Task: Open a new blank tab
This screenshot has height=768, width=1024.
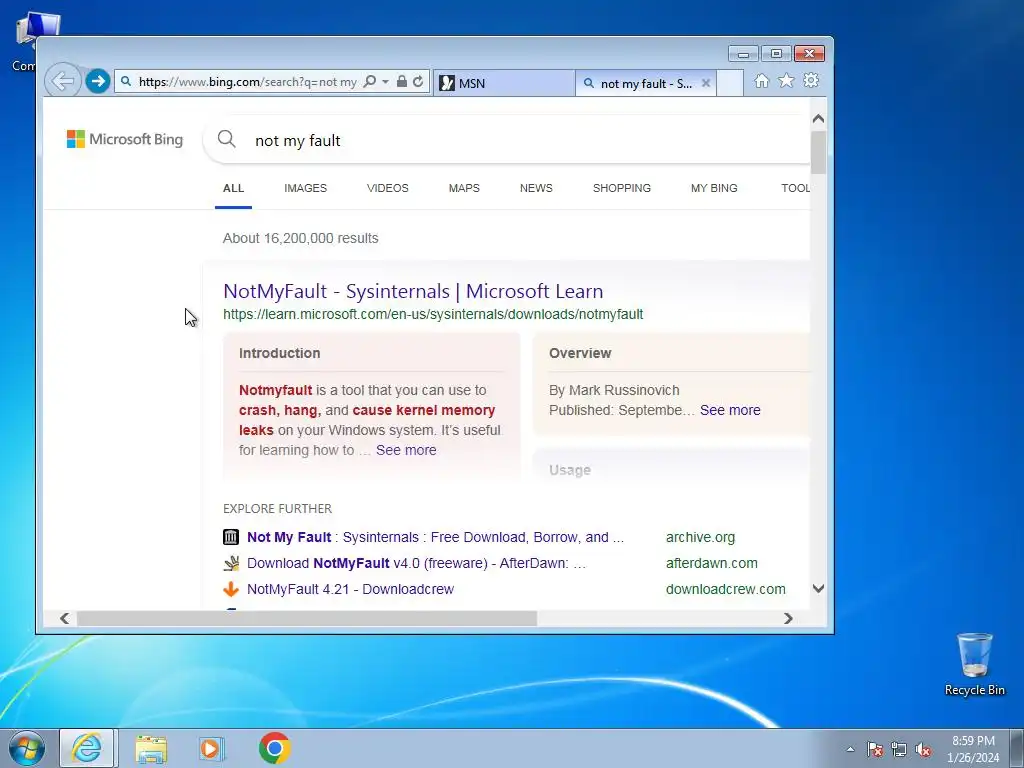Action: [730, 83]
